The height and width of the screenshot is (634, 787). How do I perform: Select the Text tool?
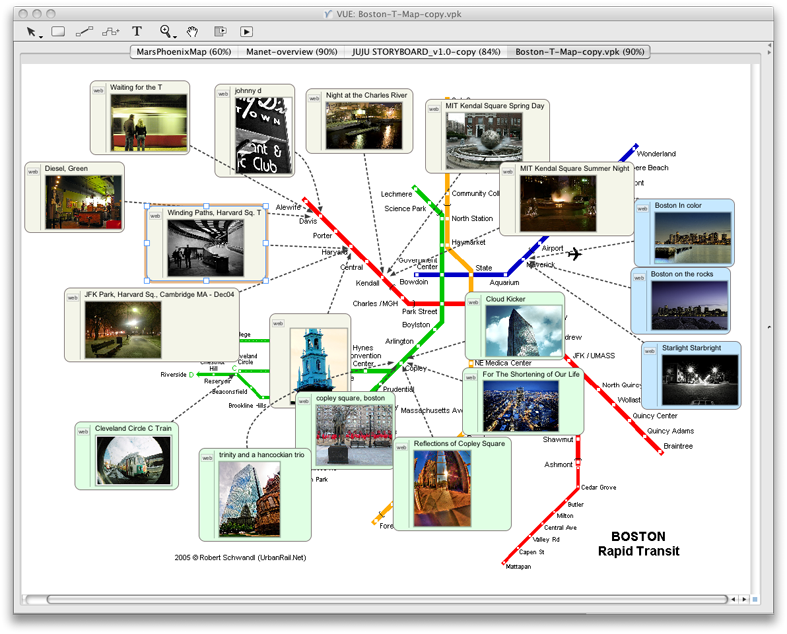(x=137, y=31)
